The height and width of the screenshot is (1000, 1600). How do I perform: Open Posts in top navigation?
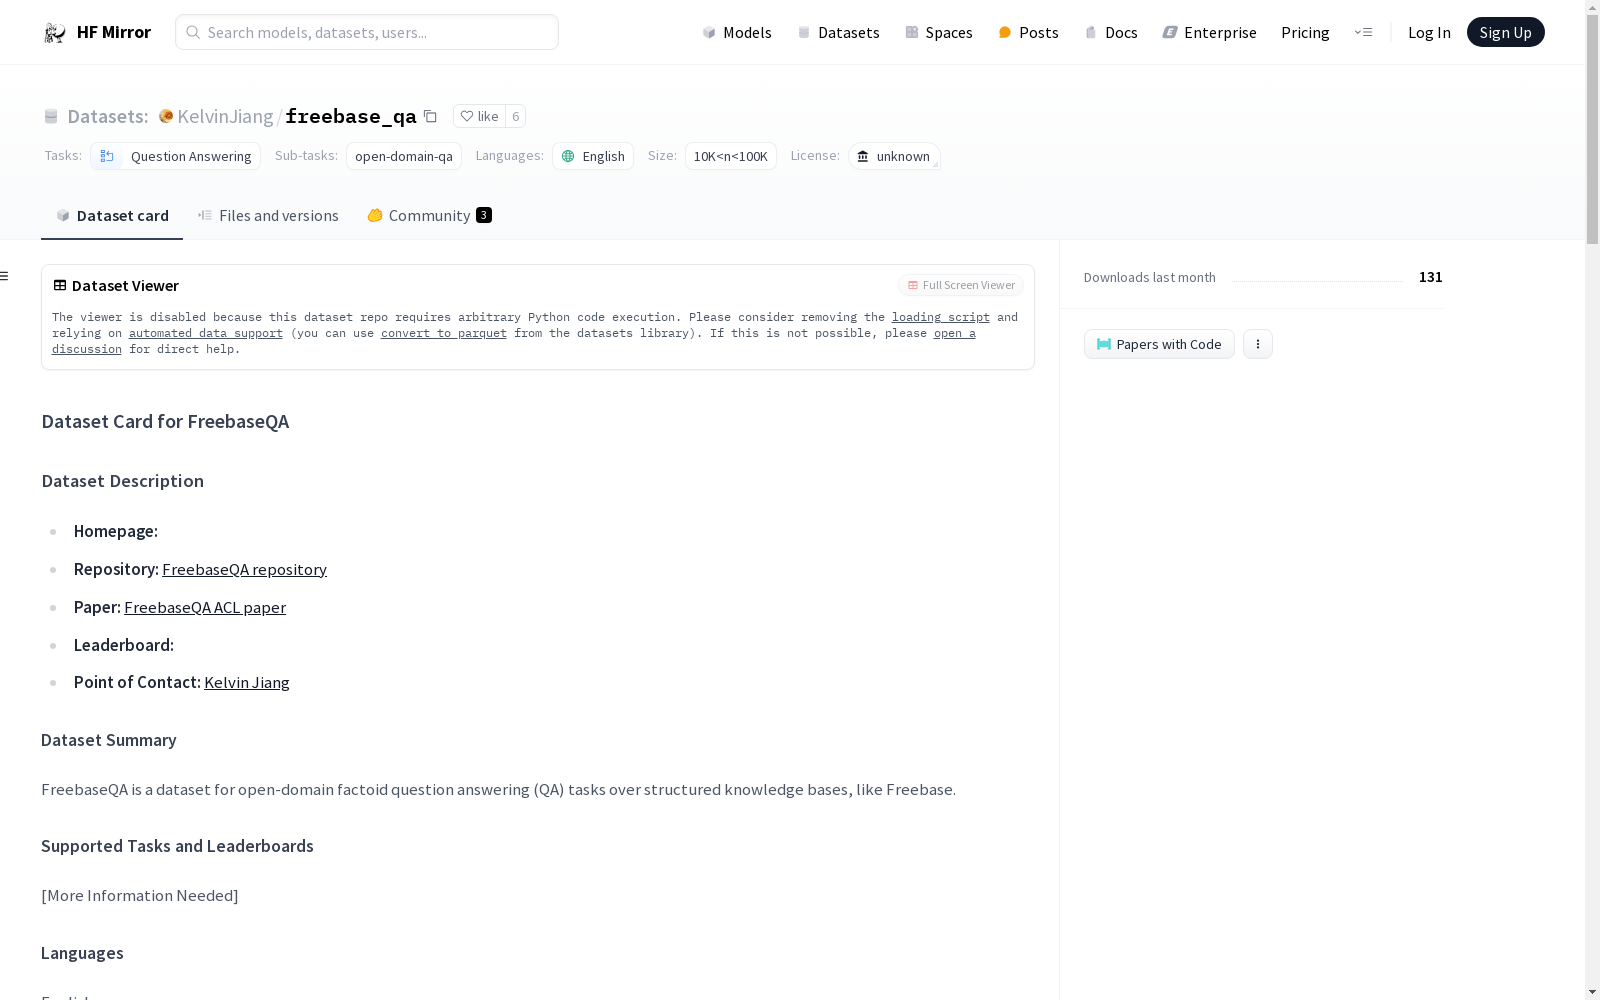1028,32
